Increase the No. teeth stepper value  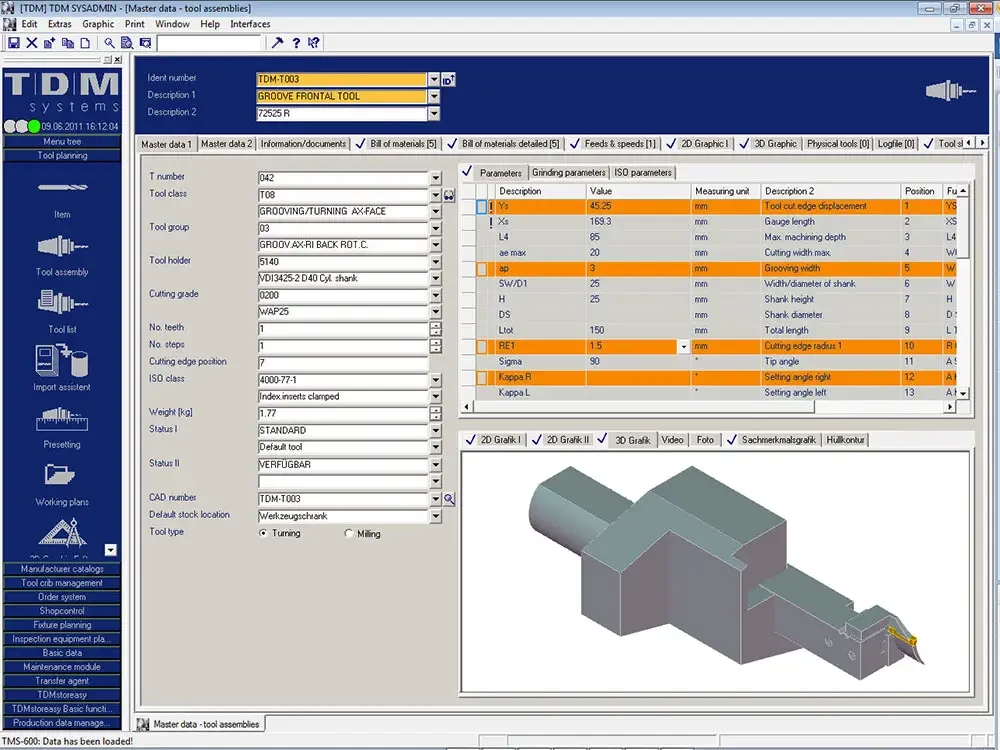click(436, 325)
